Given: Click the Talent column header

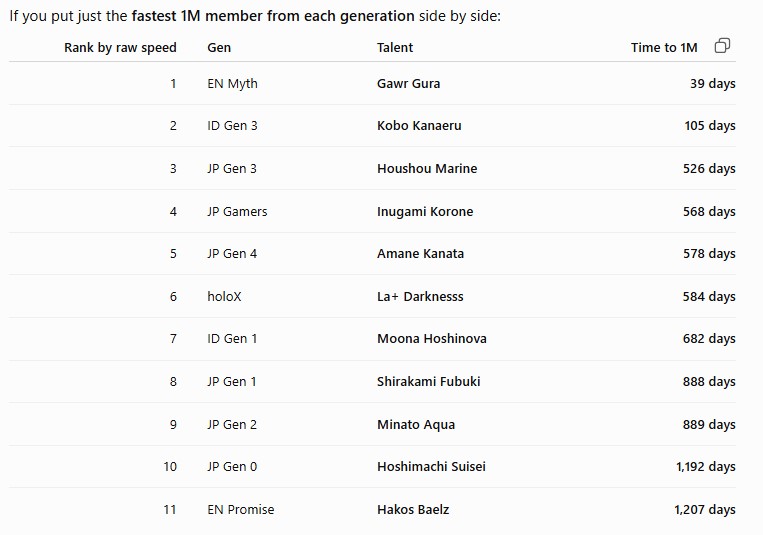Looking at the screenshot, I should [395, 48].
